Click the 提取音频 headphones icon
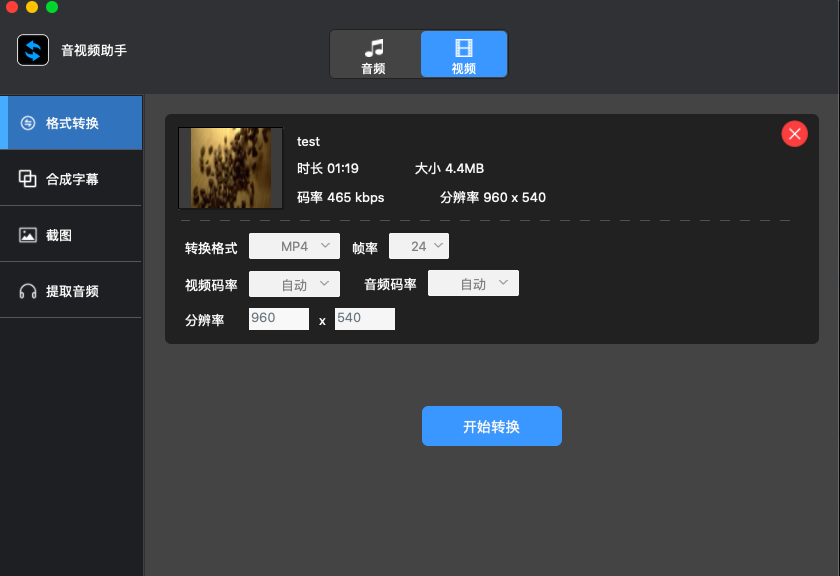Screen dimensions: 840x576 (28, 291)
